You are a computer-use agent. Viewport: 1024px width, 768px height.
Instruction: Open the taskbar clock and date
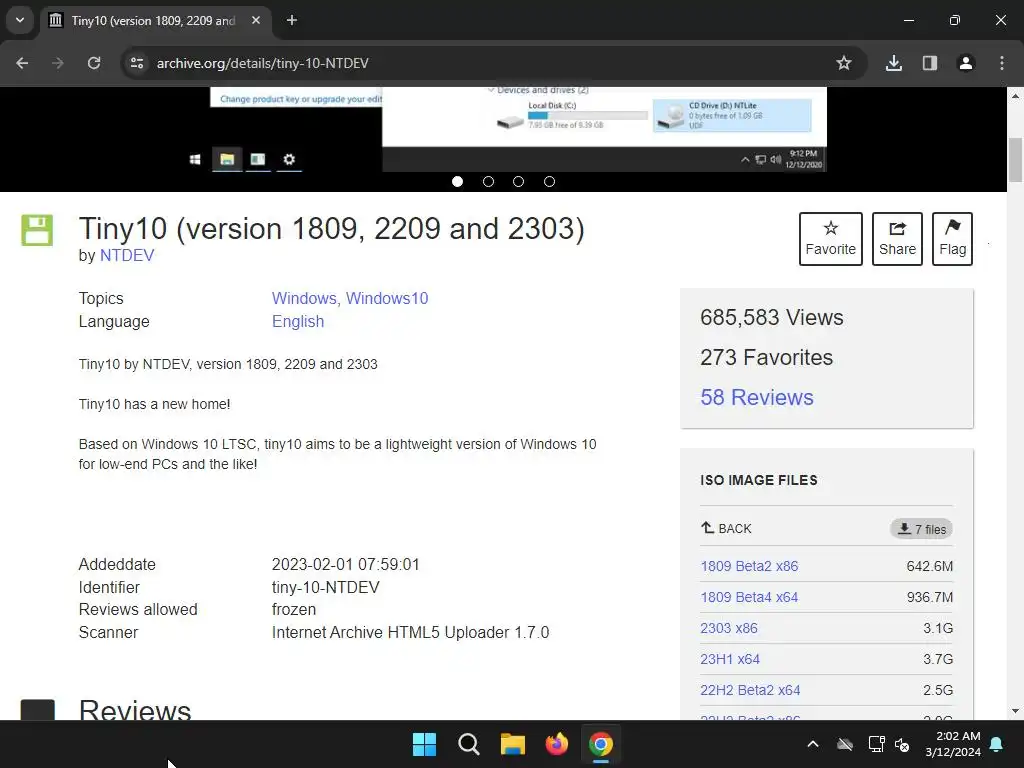tap(953, 744)
